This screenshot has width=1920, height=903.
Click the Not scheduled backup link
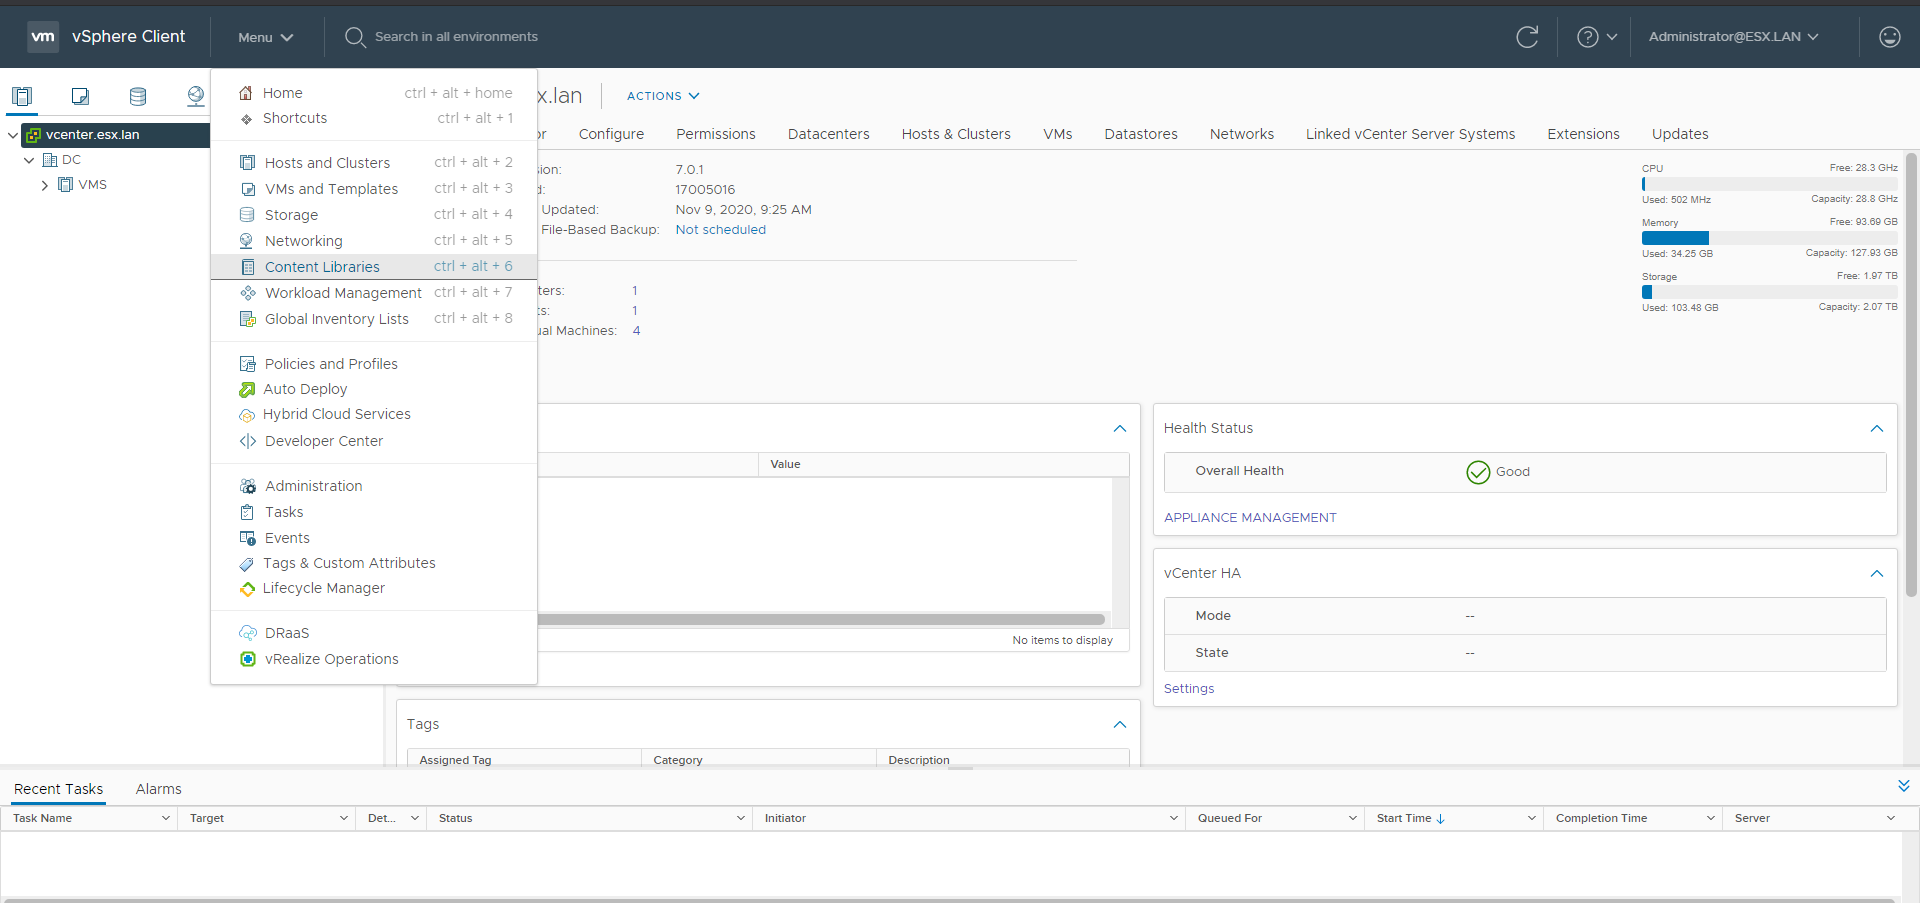pyautogui.click(x=720, y=230)
